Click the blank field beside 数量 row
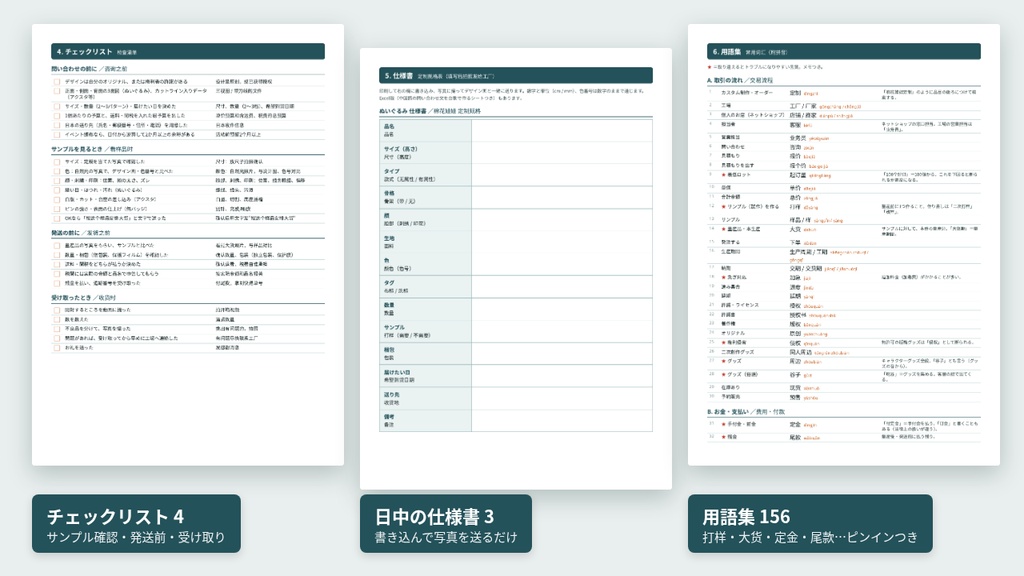1024x576 pixels. tap(562, 309)
